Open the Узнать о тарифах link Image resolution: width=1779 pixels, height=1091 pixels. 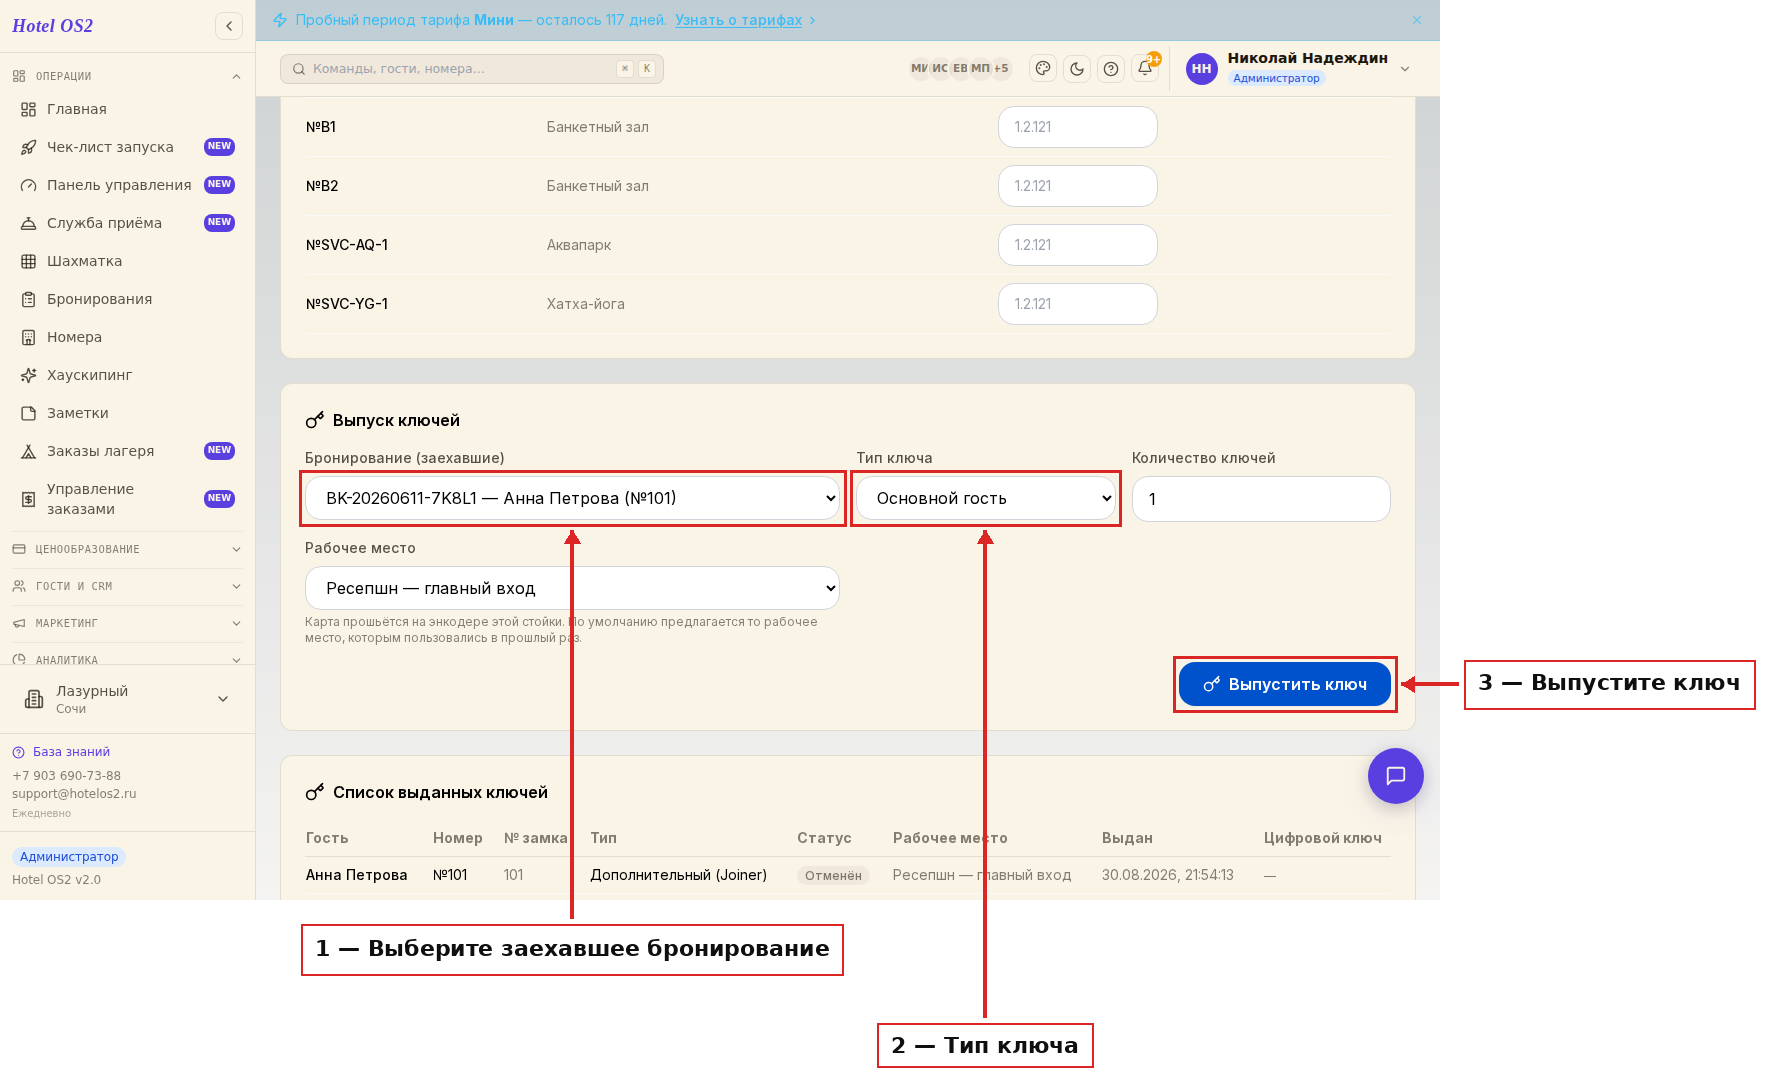[738, 20]
